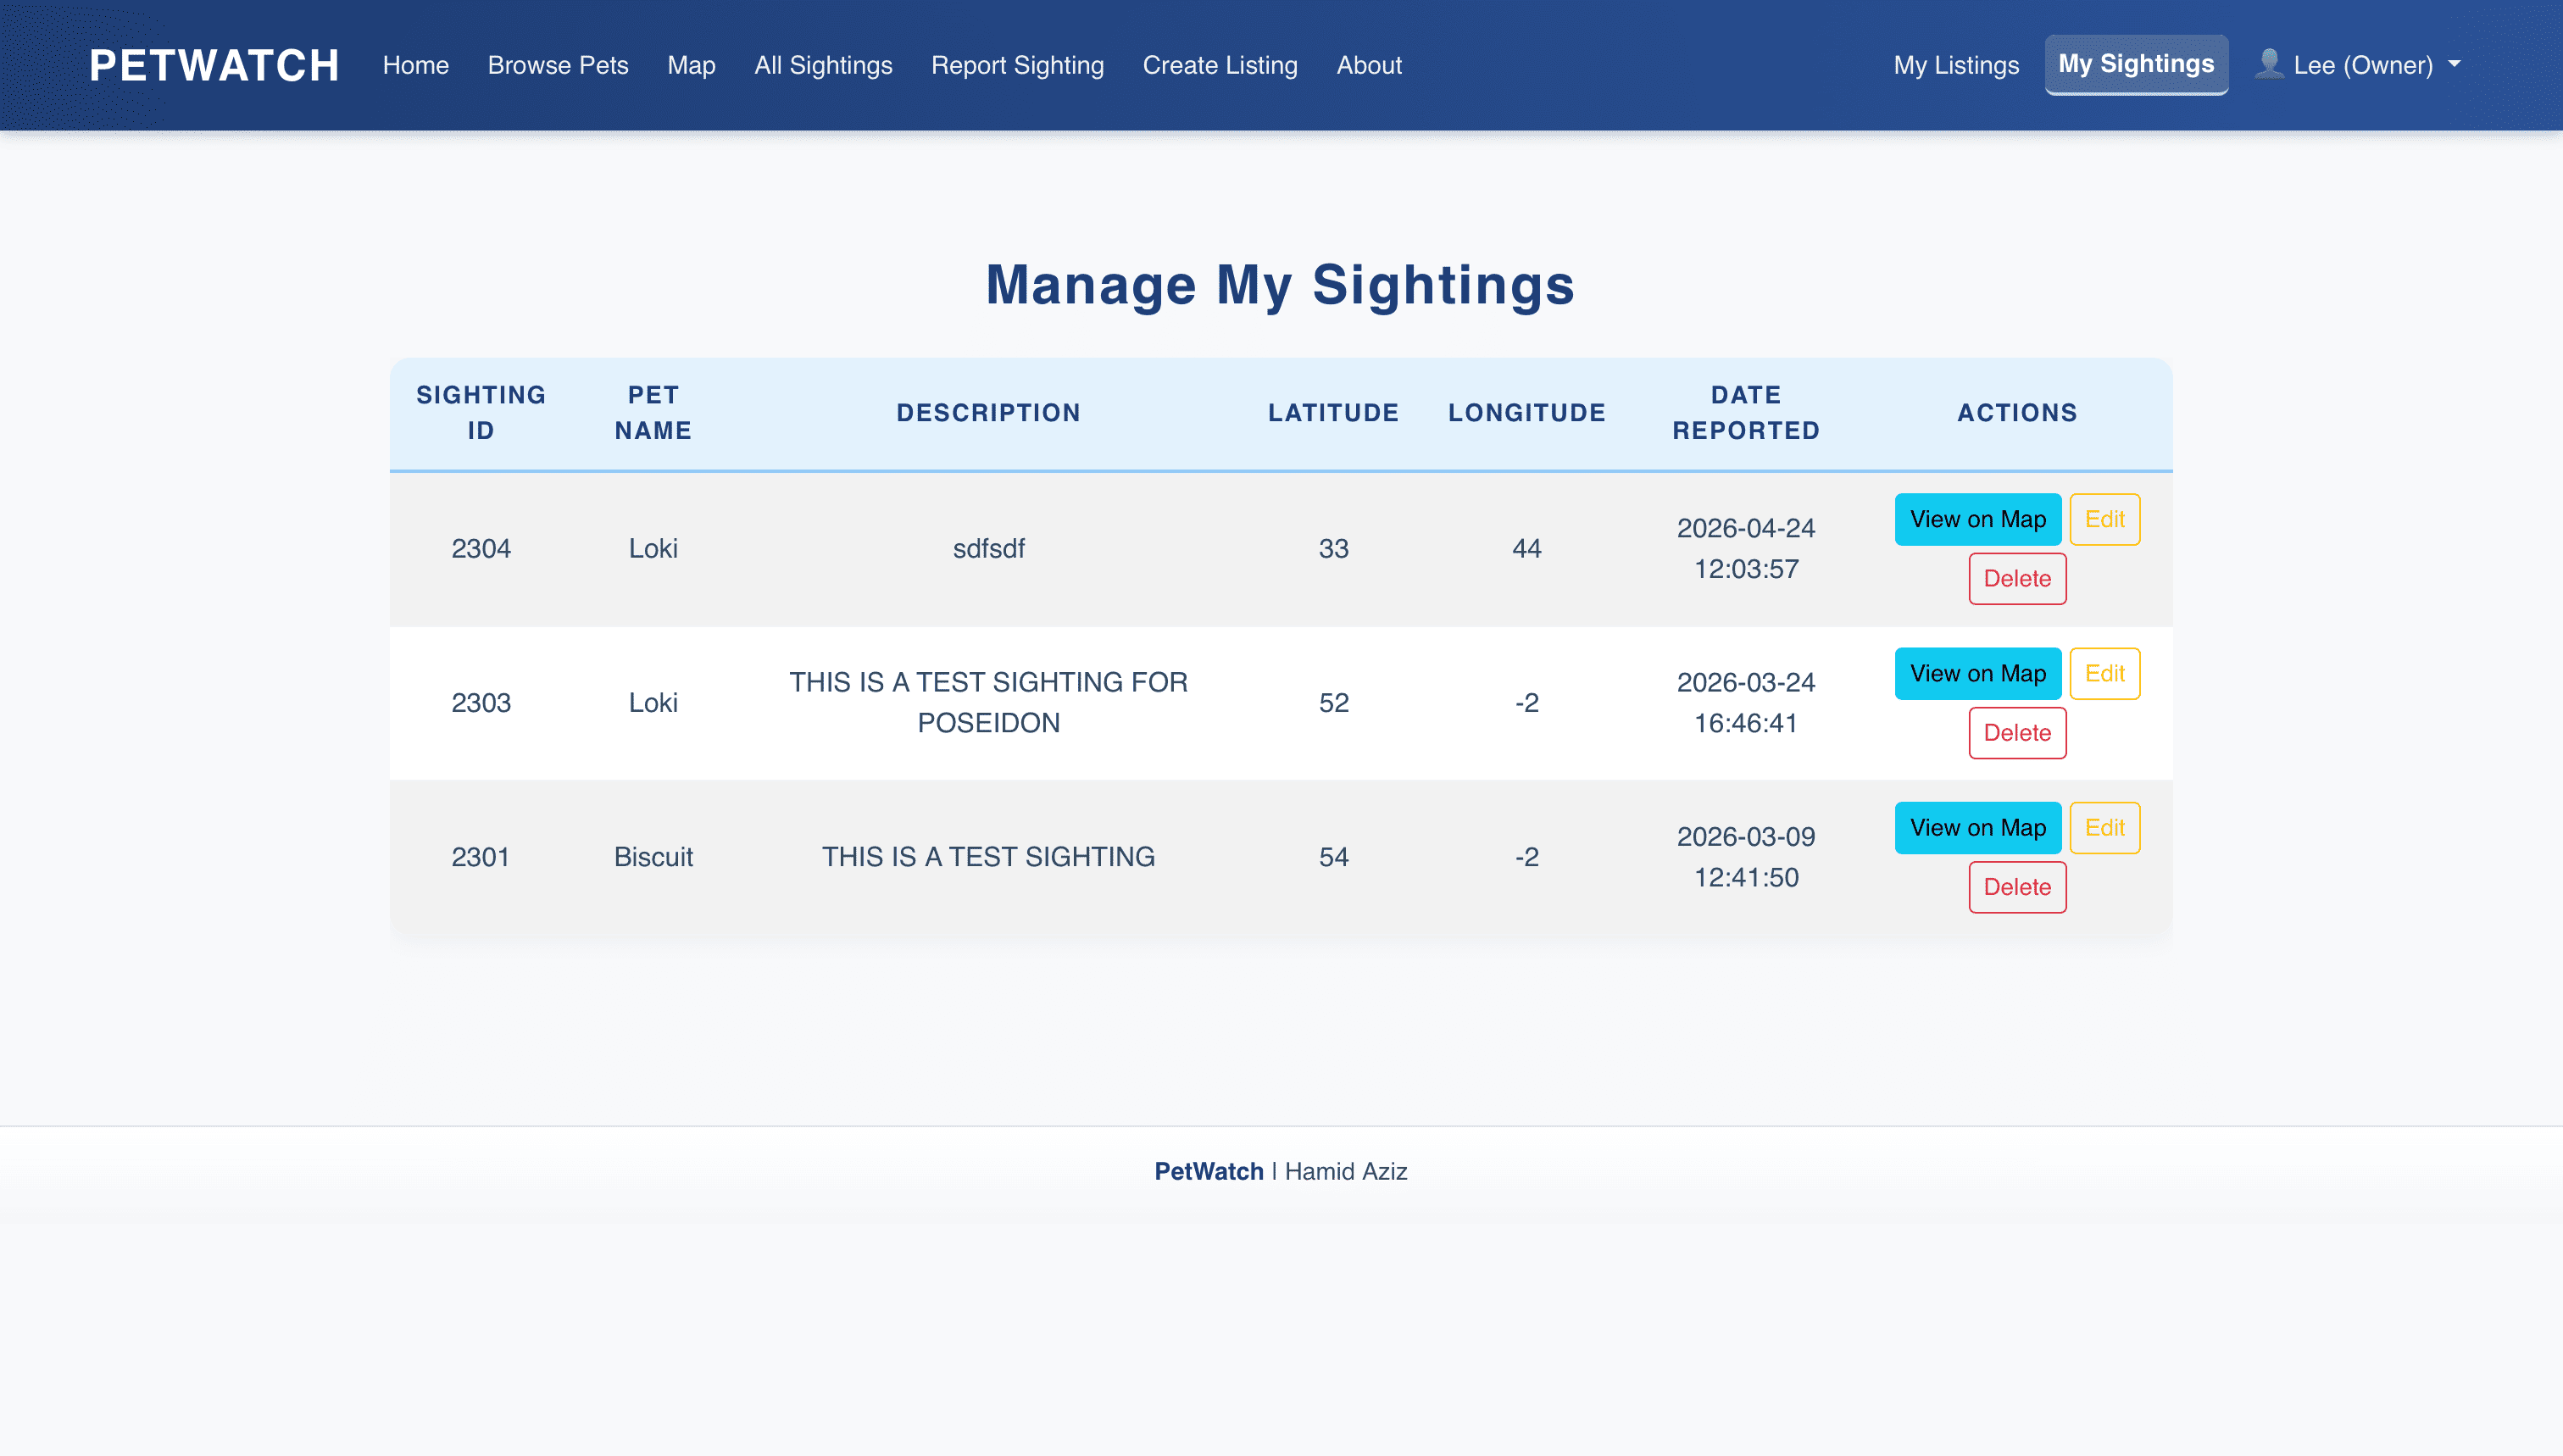Click the Hamid Aziz footer text
This screenshot has width=2563, height=1456.
1346,1171
